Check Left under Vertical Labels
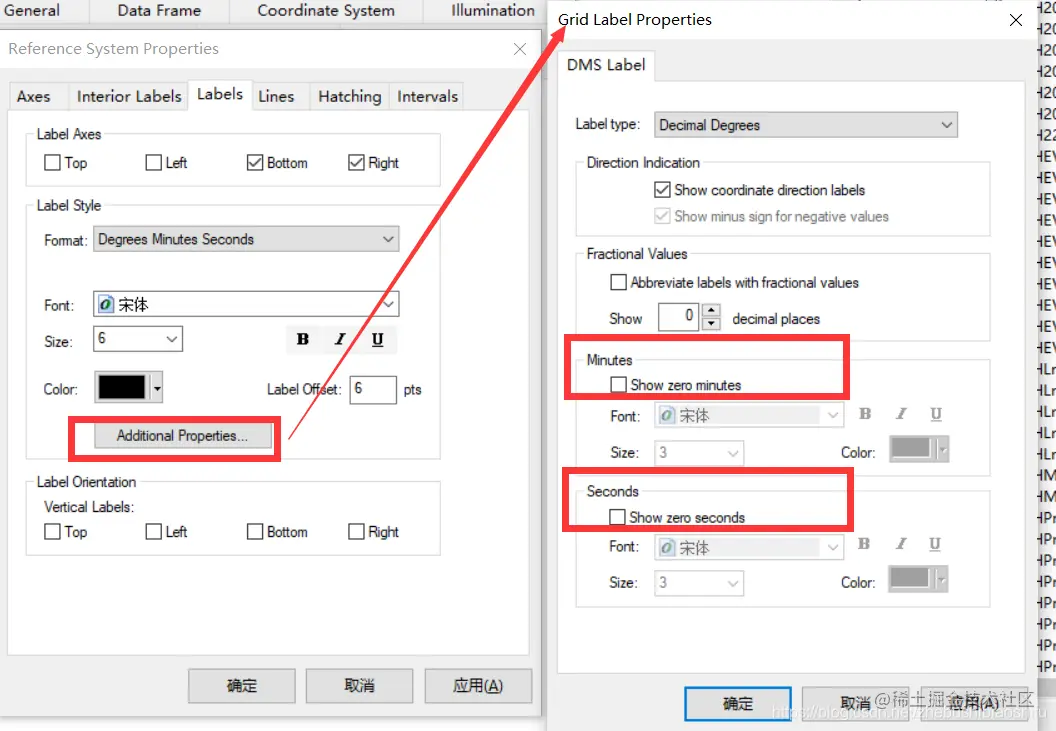This screenshot has height=731, width=1056. click(x=154, y=532)
